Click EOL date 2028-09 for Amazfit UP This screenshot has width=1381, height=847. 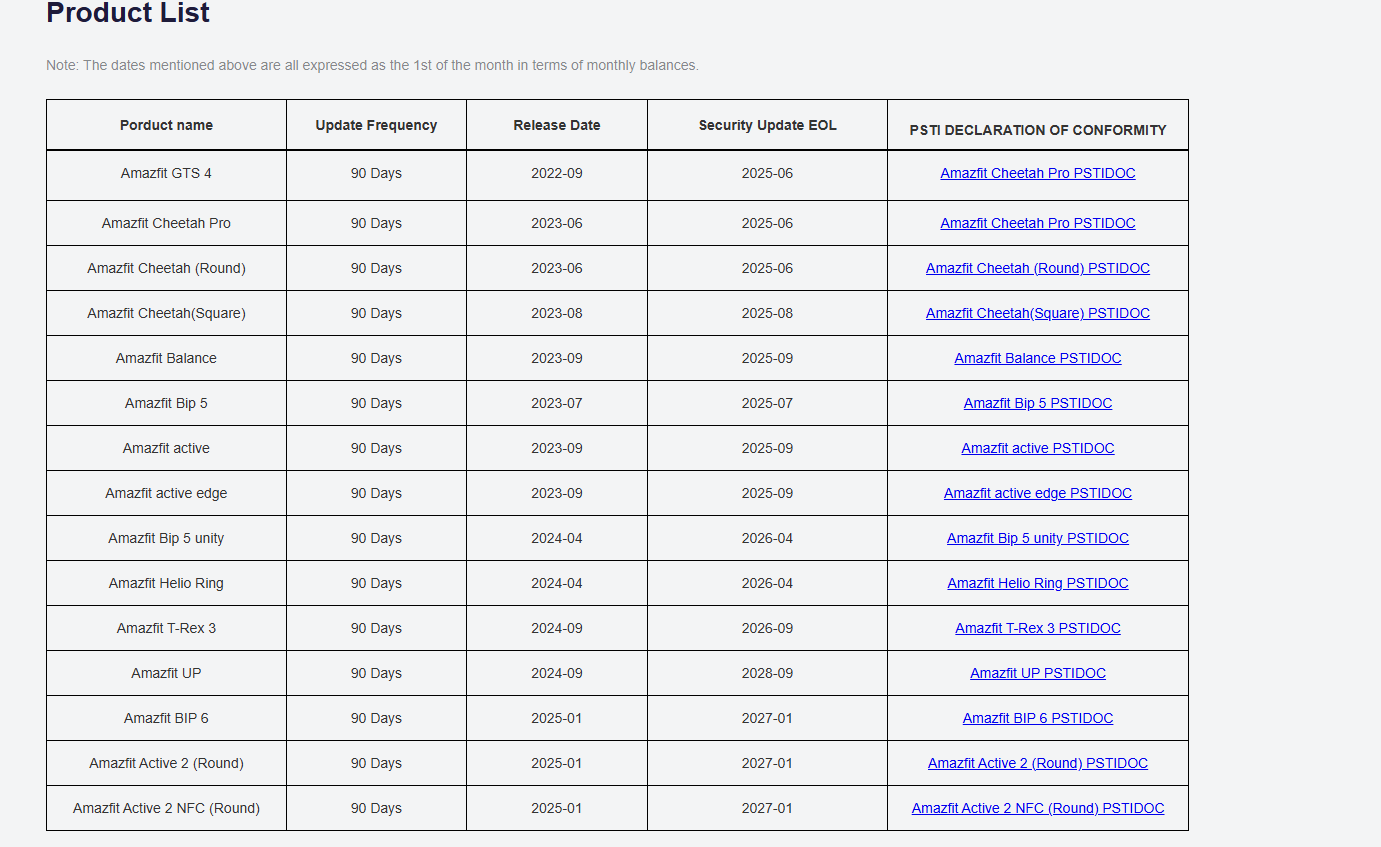click(x=767, y=673)
